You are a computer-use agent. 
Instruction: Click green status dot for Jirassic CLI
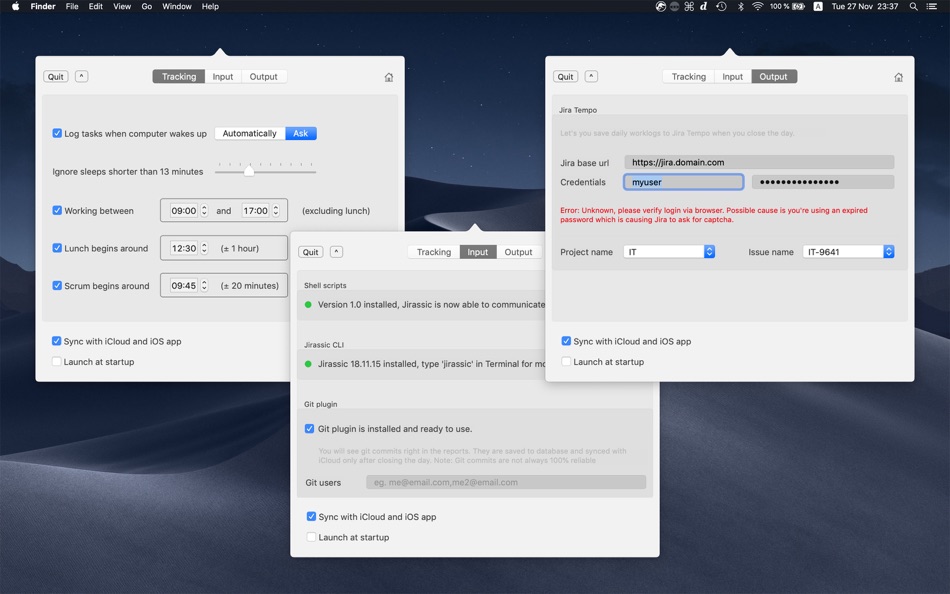308,364
